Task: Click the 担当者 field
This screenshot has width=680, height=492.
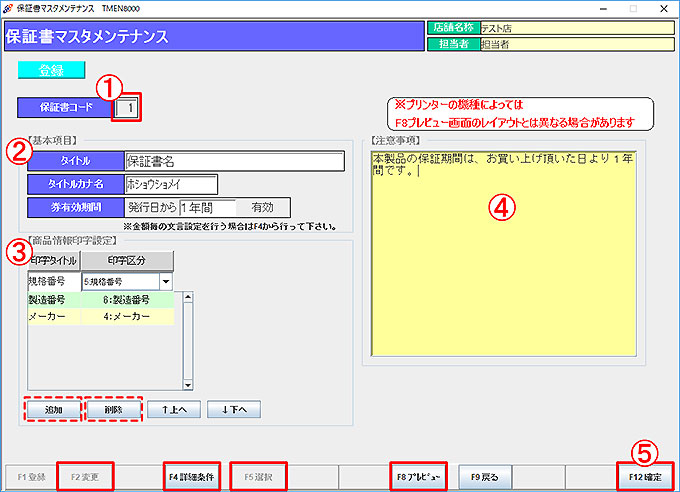Action: (577, 44)
